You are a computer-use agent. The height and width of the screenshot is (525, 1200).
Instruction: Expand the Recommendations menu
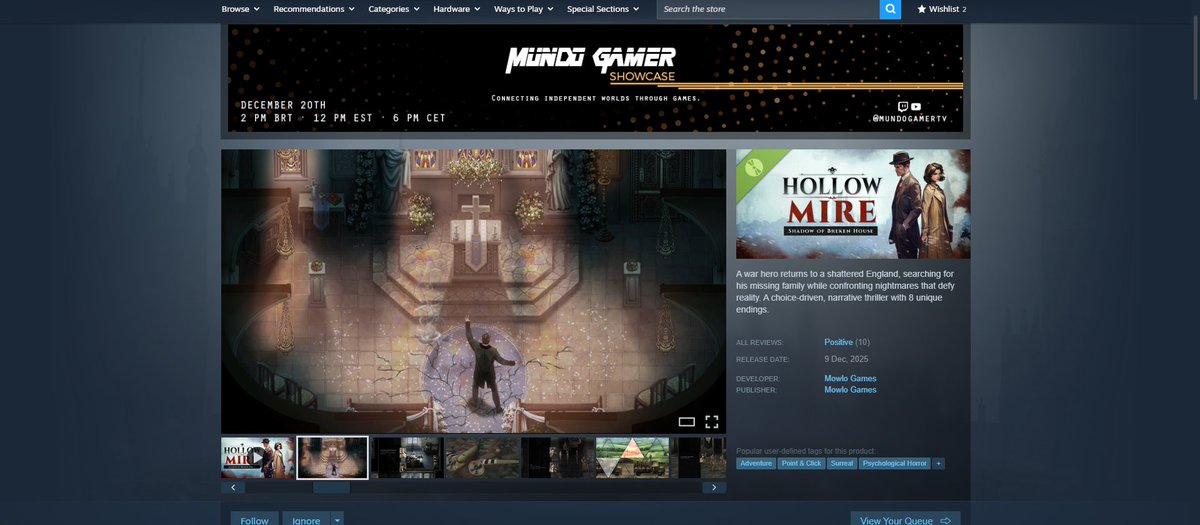[314, 9]
